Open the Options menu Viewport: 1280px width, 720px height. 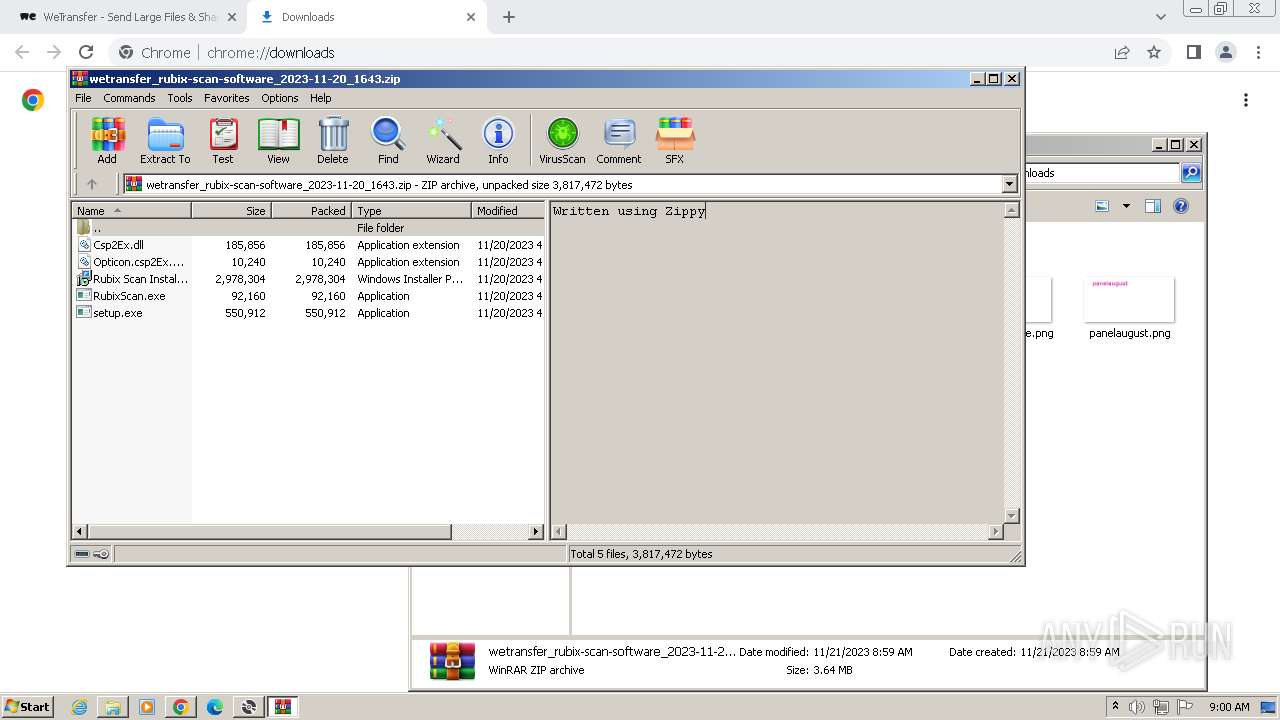(x=280, y=98)
